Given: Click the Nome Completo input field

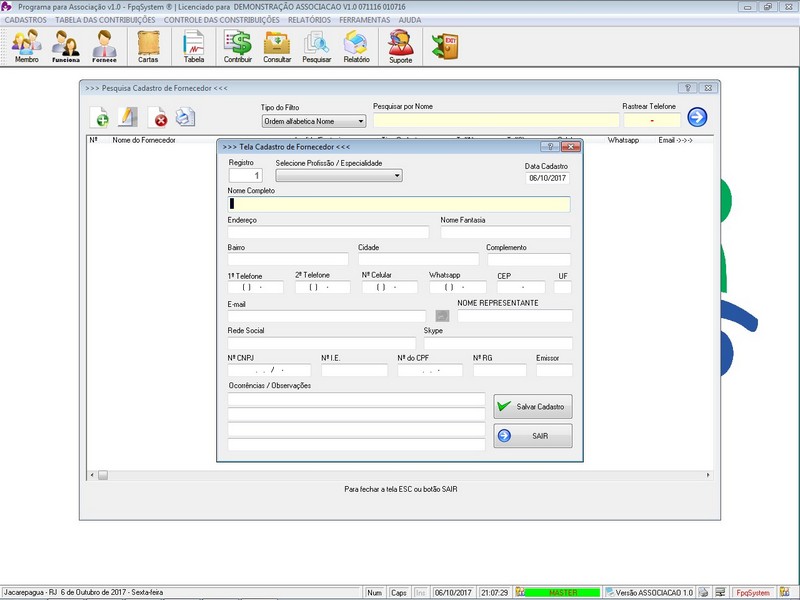Looking at the screenshot, I should point(399,204).
